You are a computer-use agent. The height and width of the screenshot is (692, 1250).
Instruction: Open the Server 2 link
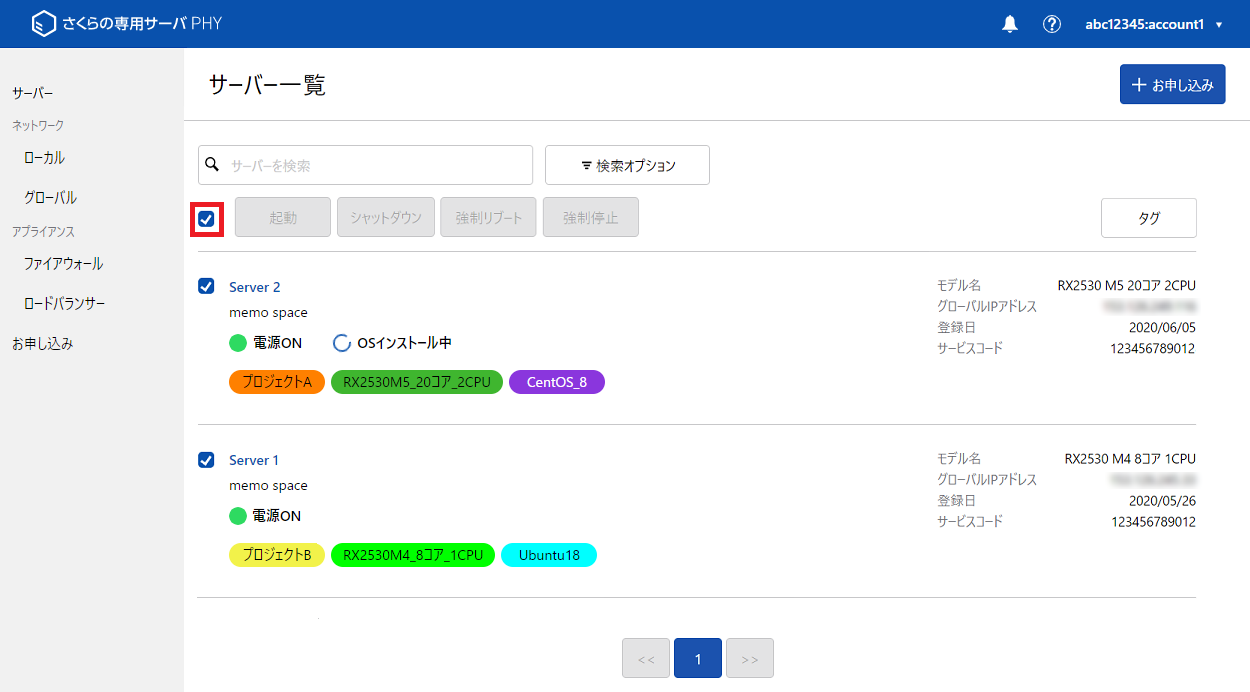254,287
